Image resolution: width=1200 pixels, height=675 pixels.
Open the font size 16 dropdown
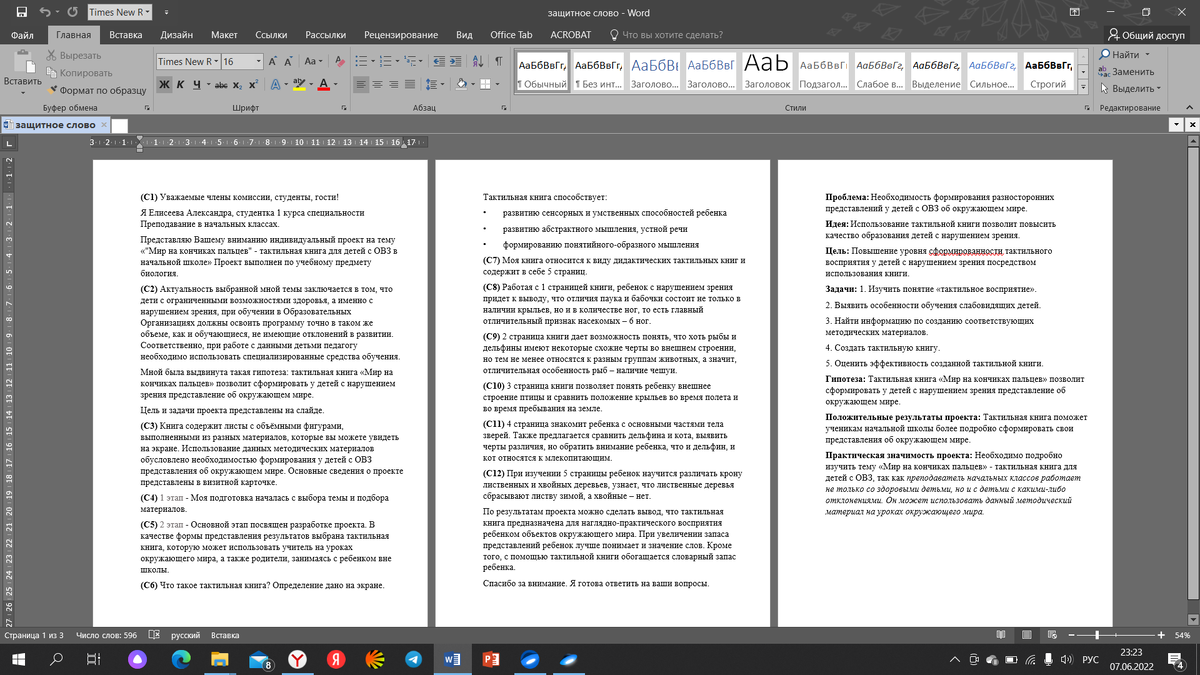tap(257, 61)
